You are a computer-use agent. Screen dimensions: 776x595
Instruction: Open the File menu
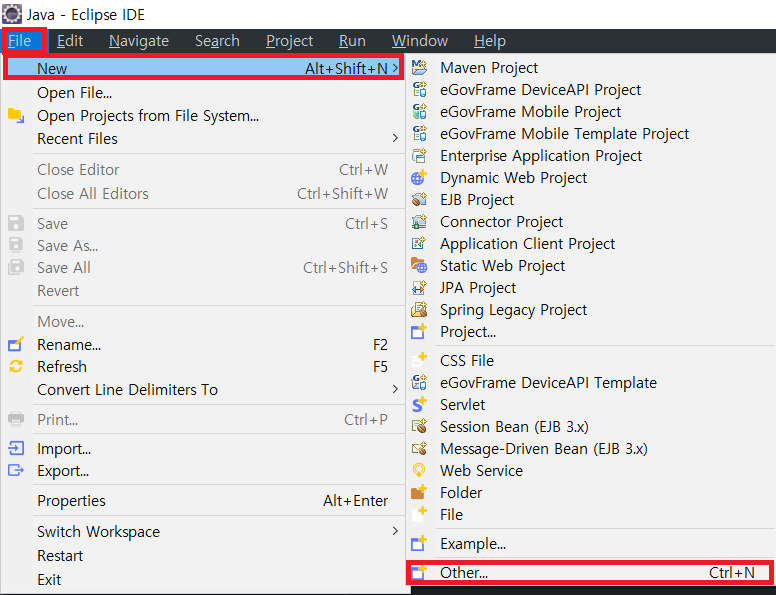coord(20,41)
